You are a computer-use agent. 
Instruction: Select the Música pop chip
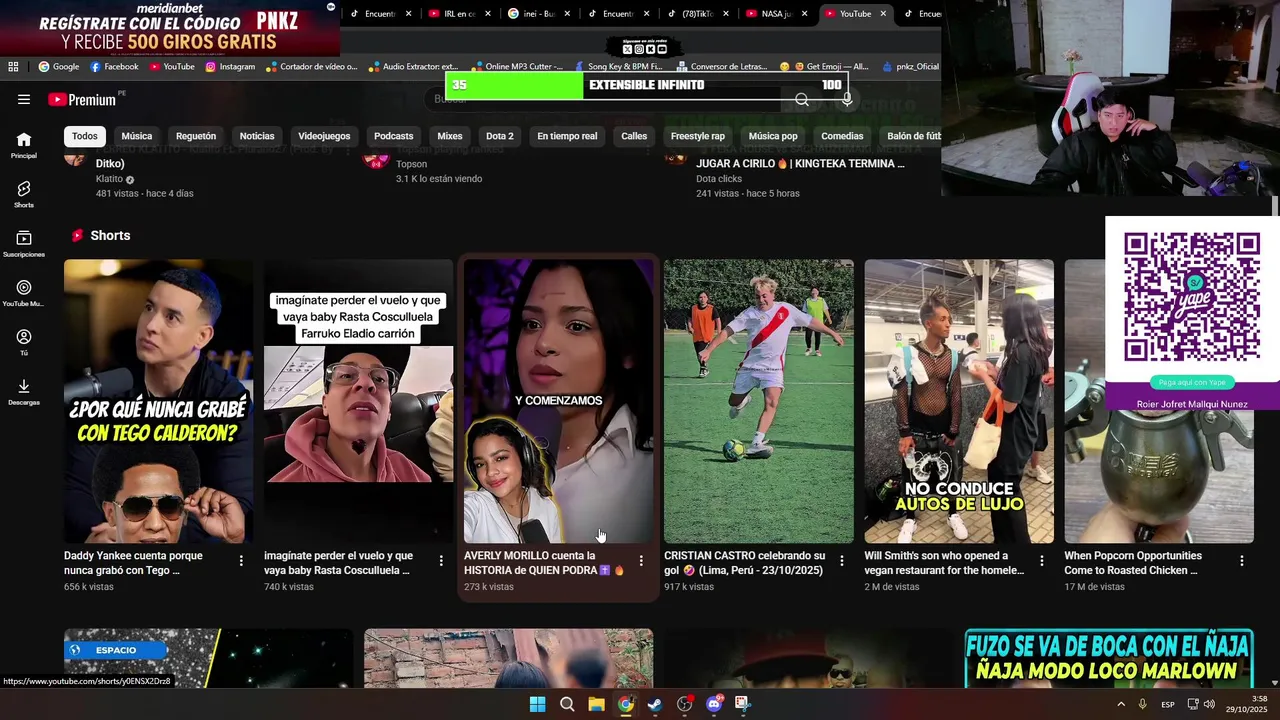773,136
